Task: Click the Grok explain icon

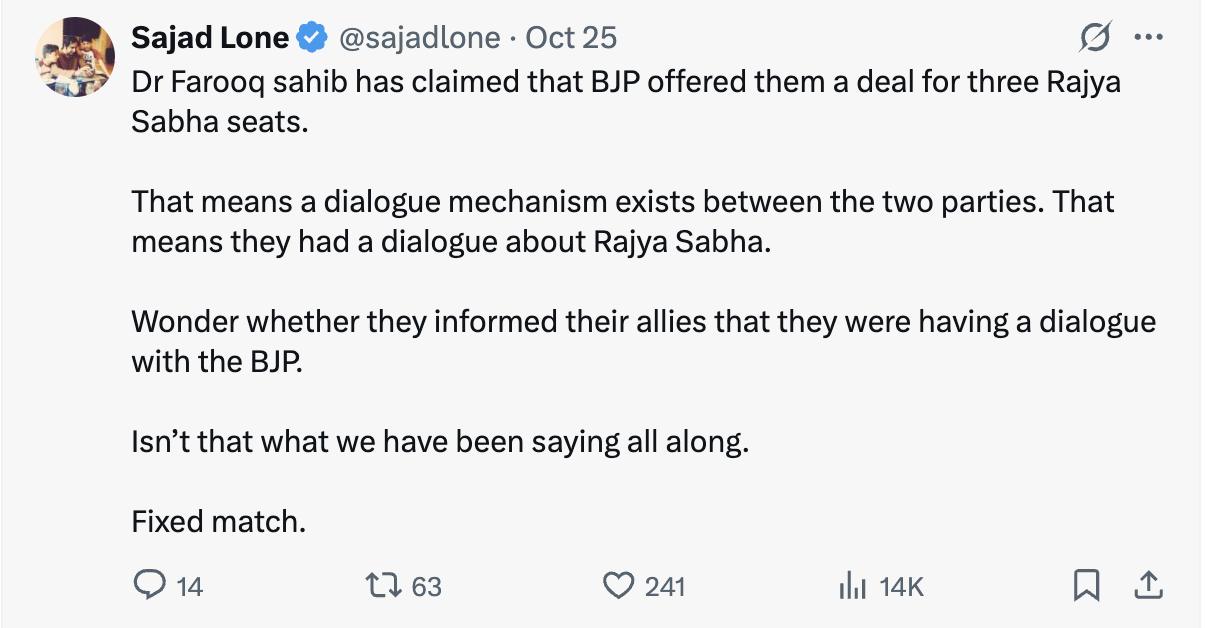Action: 1095,38
